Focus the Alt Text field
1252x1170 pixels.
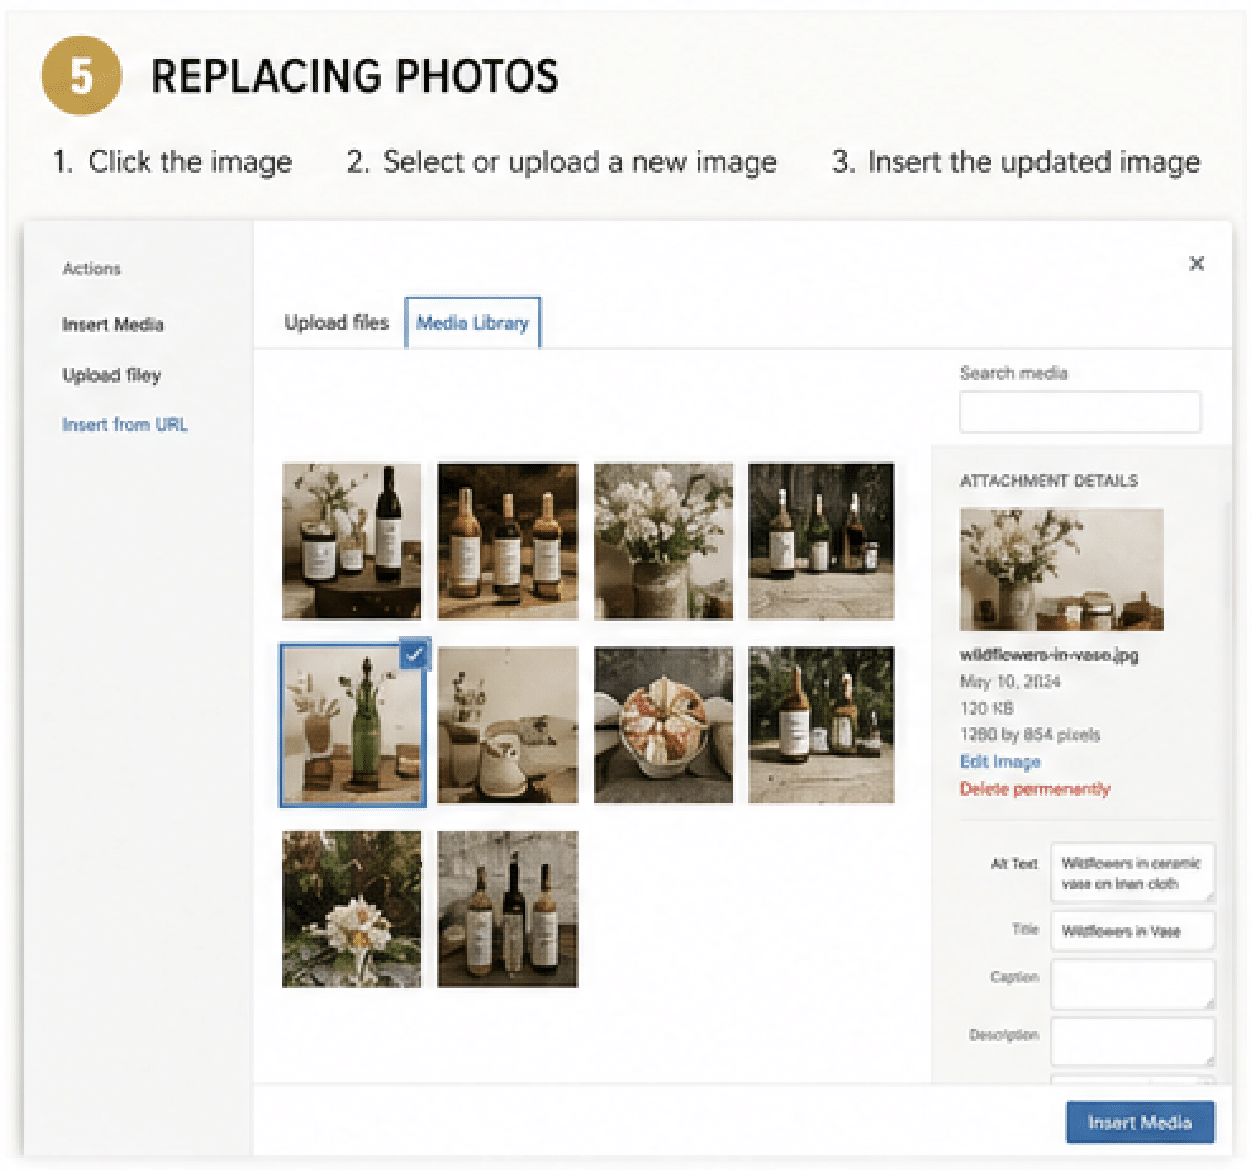[1133, 873]
